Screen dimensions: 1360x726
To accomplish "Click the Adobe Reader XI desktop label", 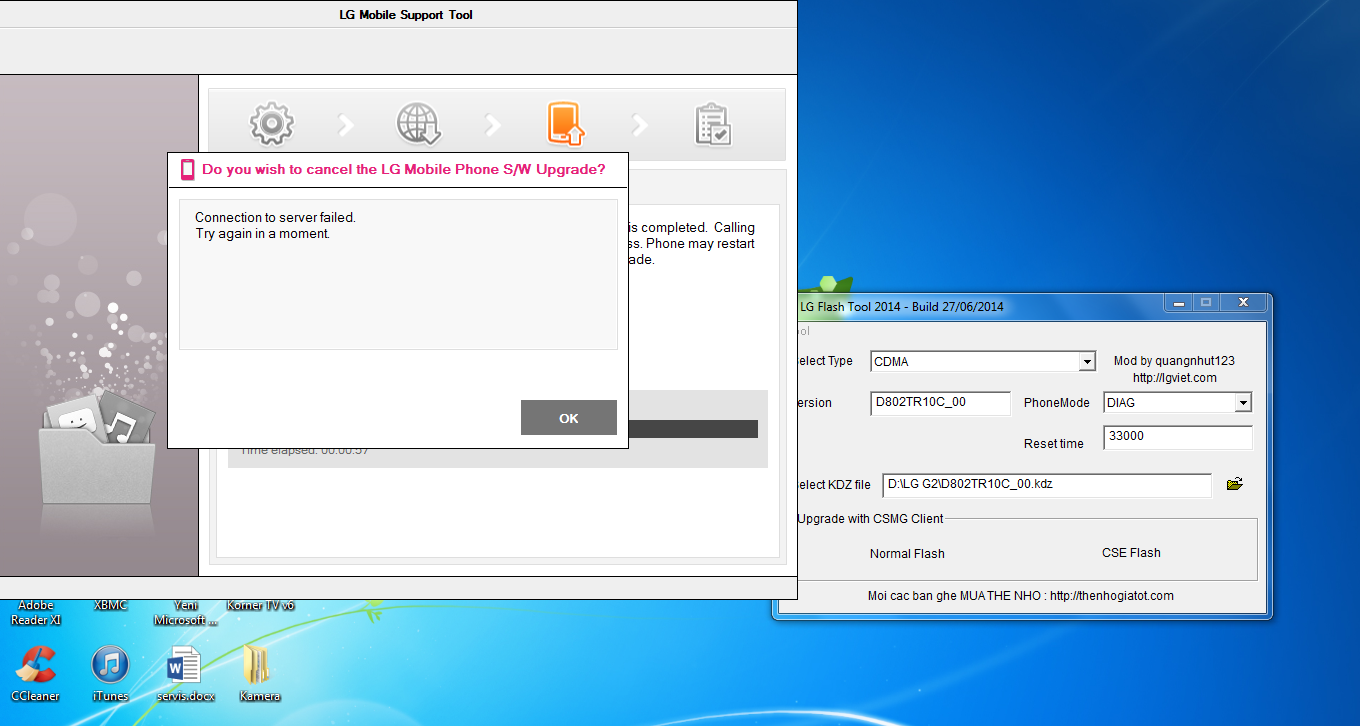I will coord(36,612).
